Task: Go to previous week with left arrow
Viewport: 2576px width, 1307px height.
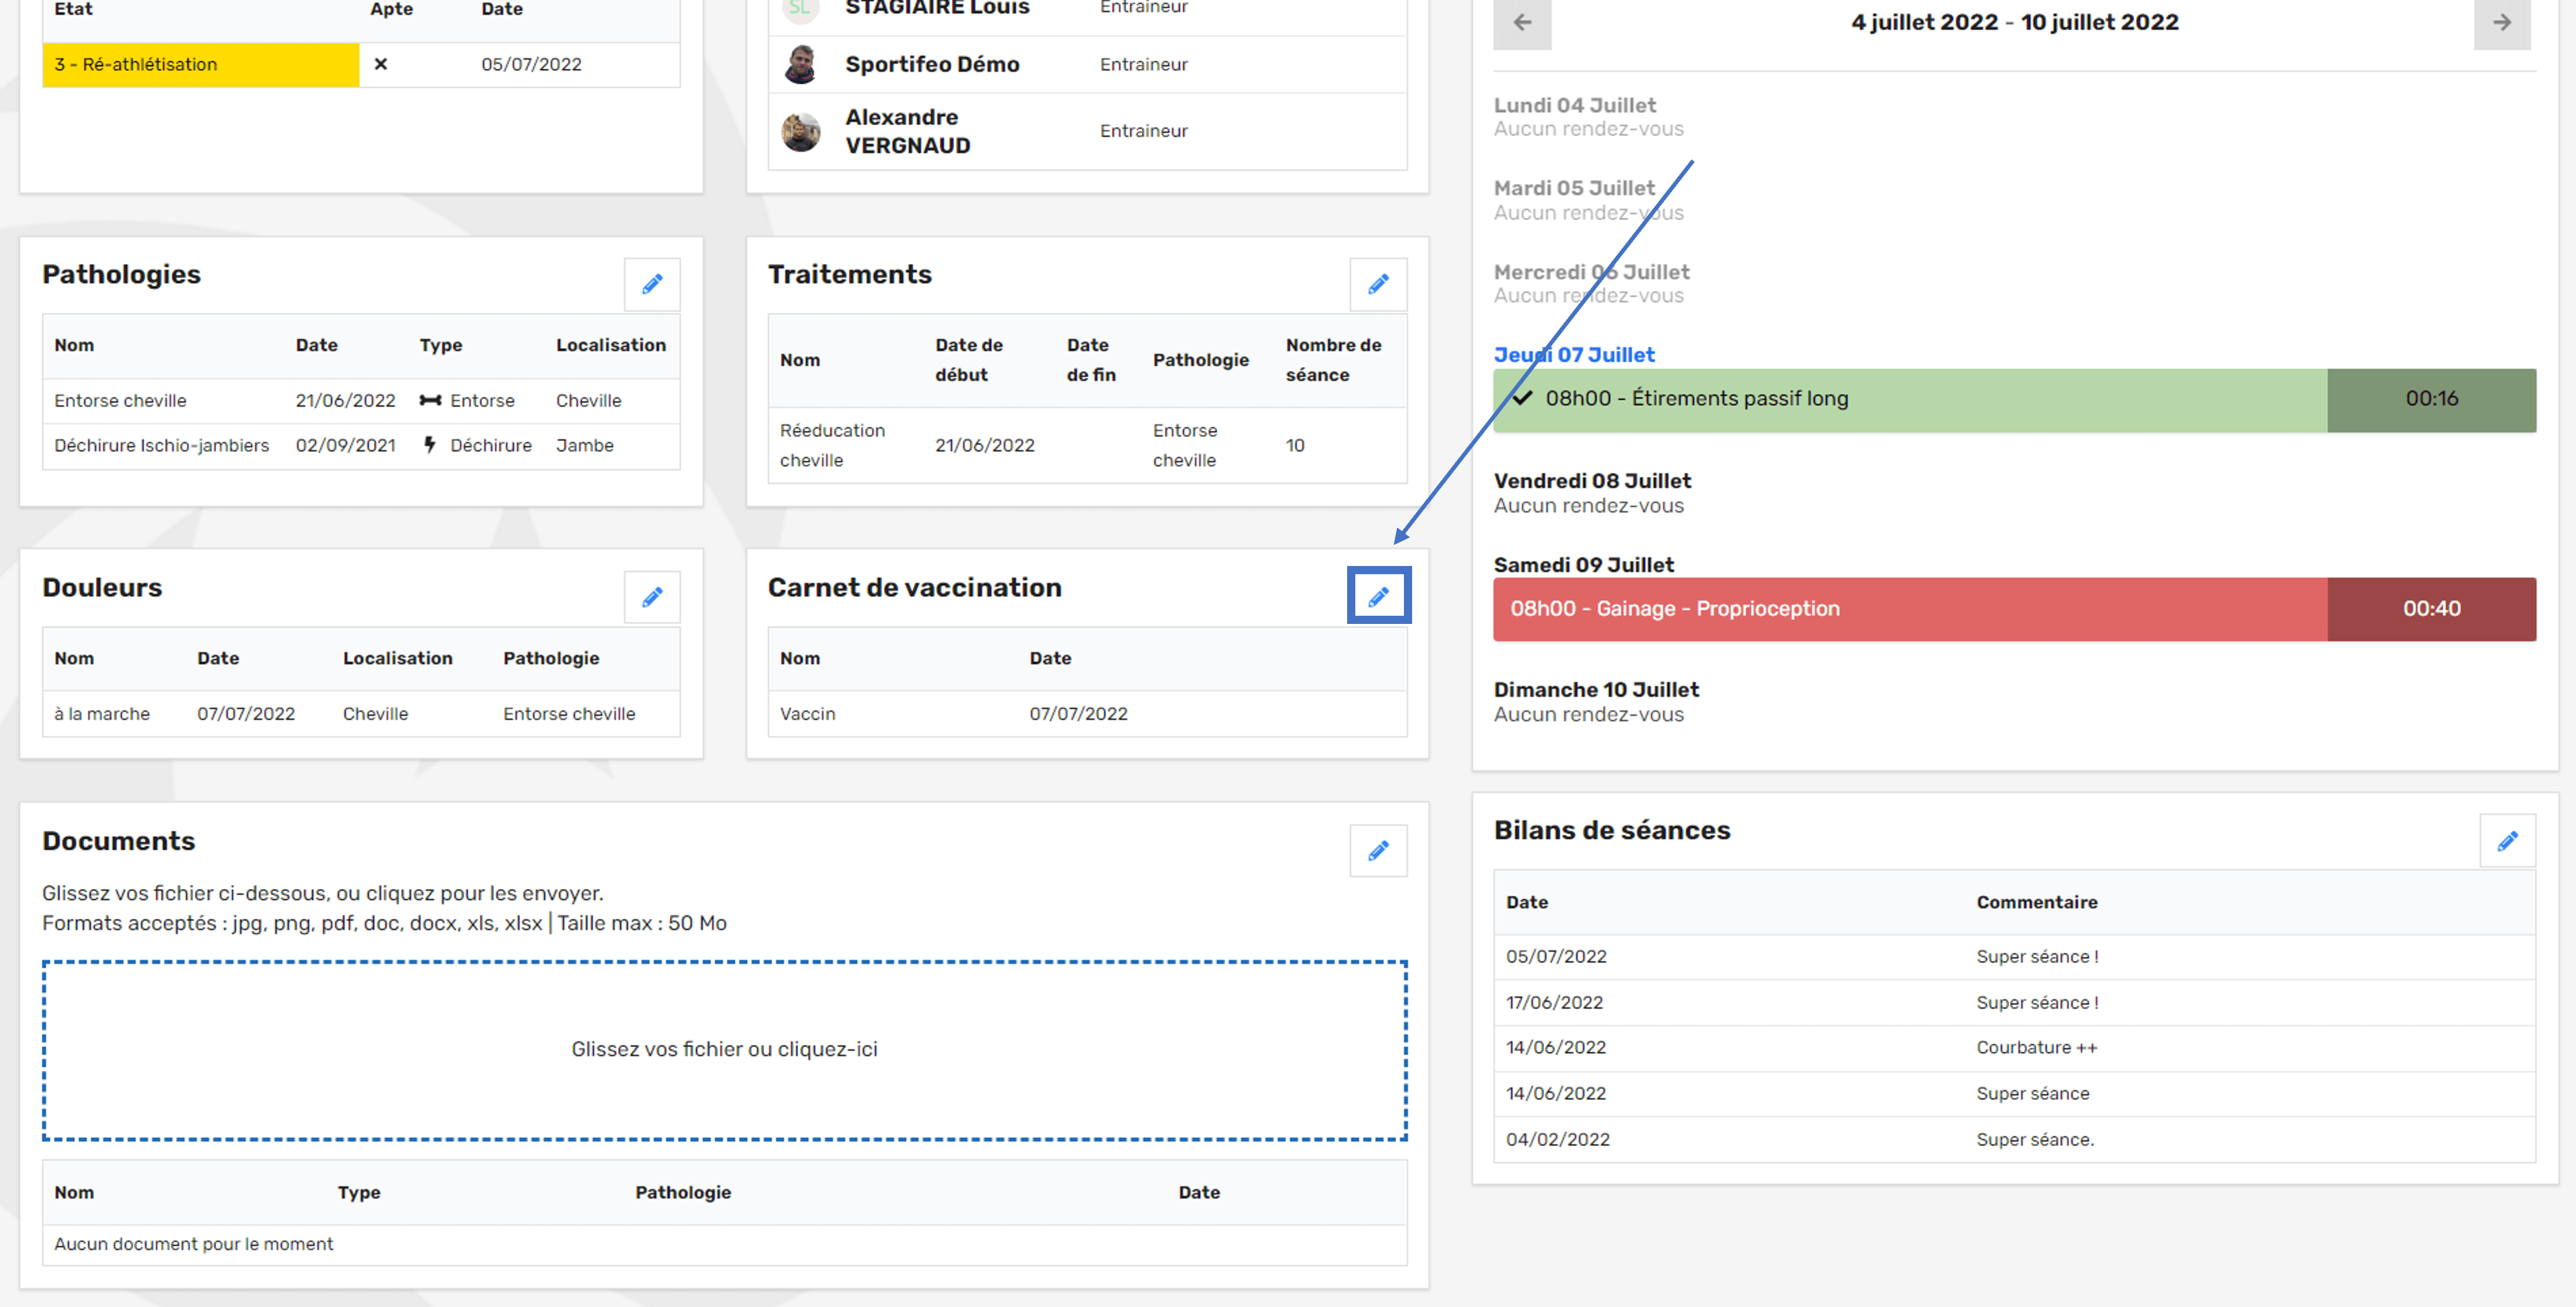Action: point(1522,22)
